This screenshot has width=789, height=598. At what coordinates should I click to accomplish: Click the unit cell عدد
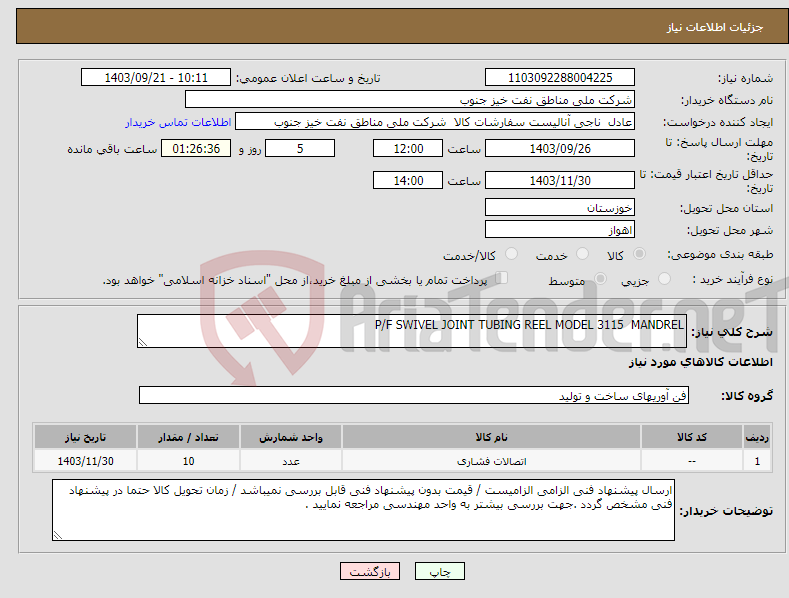point(291,461)
